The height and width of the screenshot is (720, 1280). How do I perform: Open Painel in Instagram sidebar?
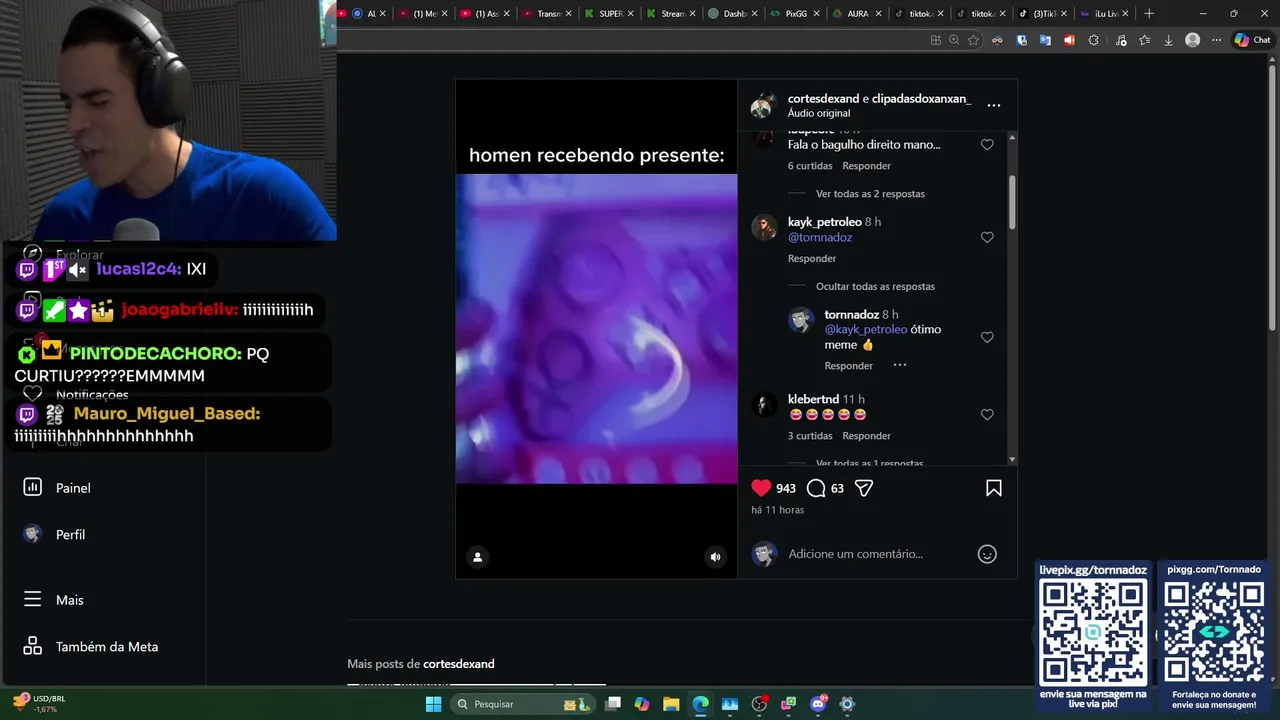coord(58,488)
